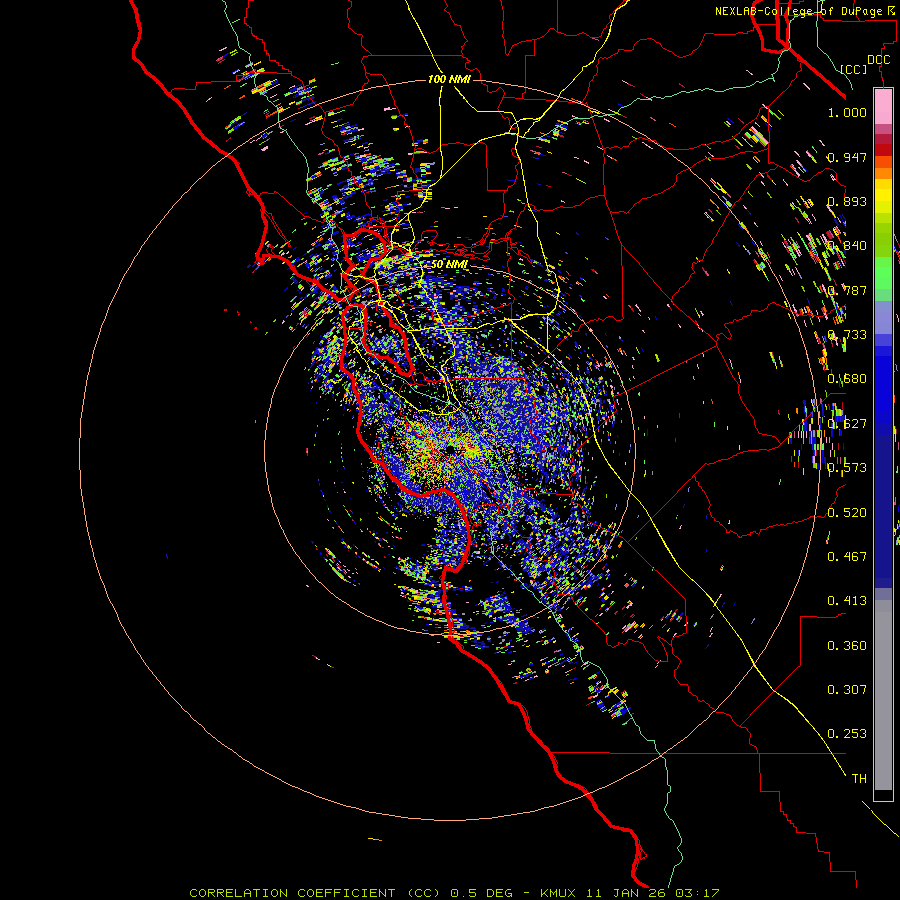Click the "TH" threshold label on scale

click(x=859, y=779)
